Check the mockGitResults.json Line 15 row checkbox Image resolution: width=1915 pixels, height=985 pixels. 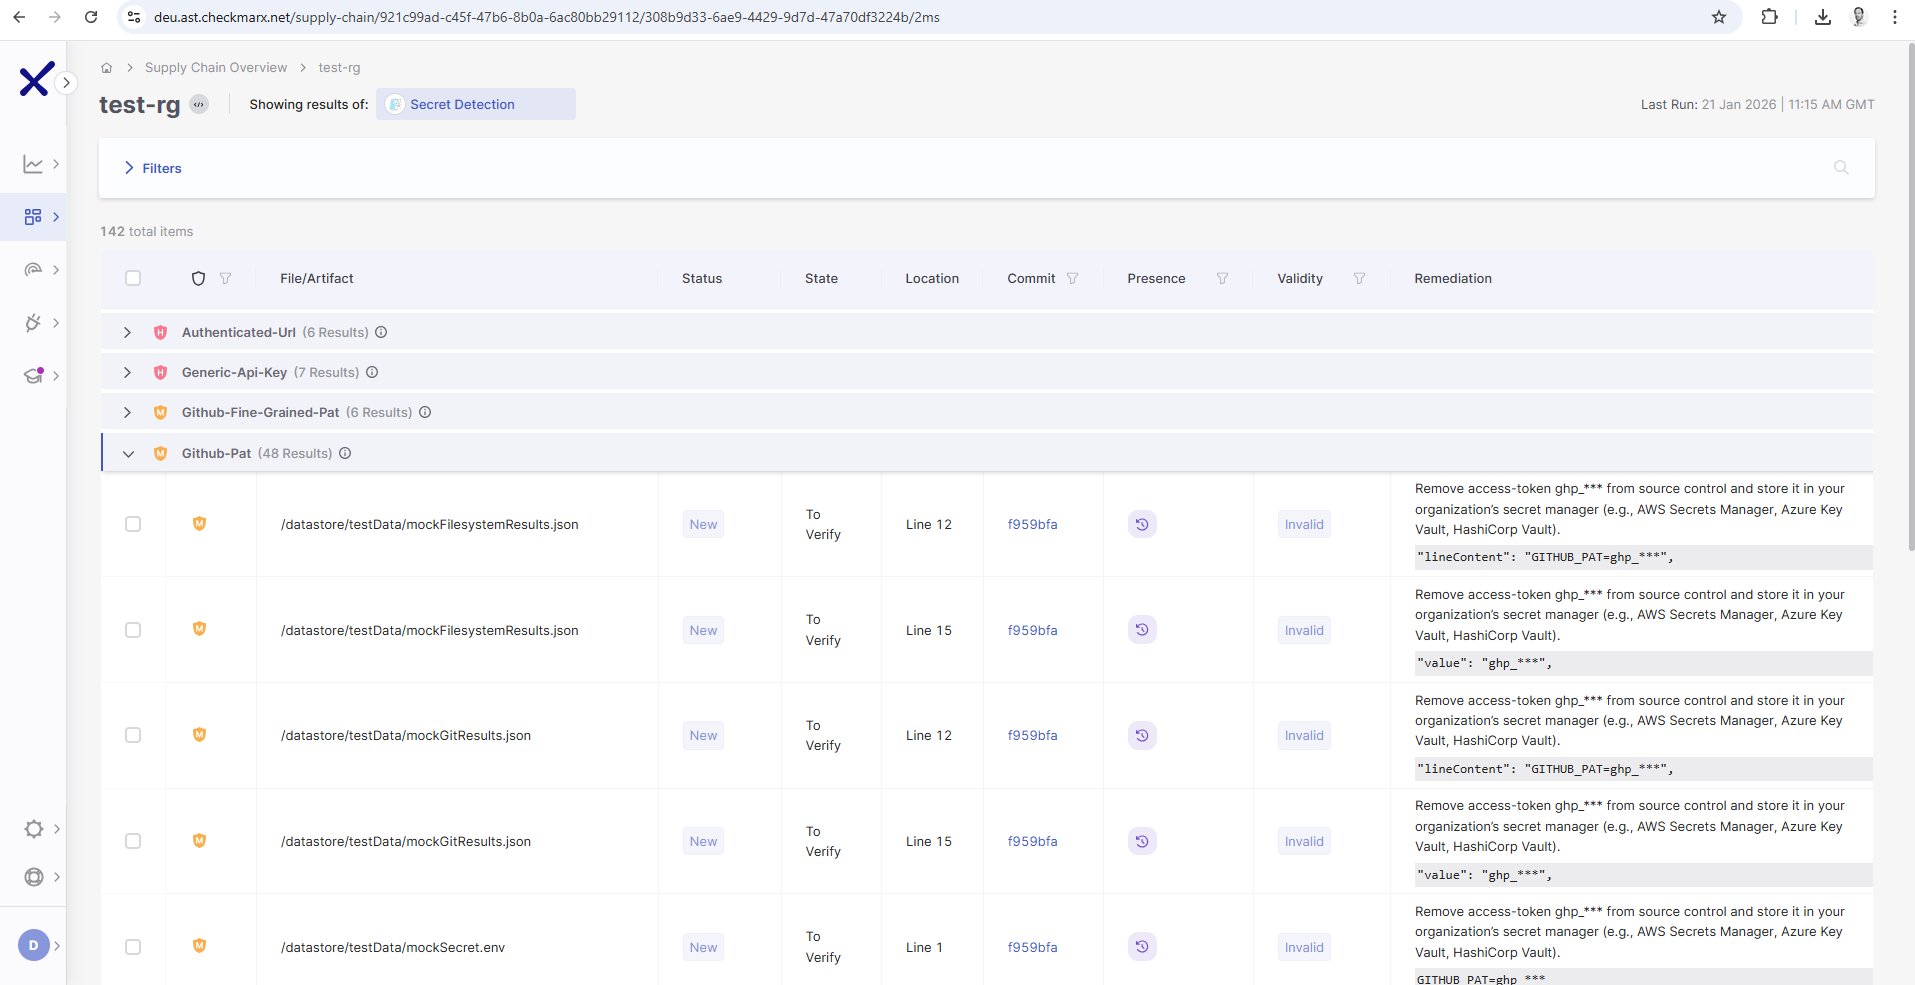click(133, 841)
